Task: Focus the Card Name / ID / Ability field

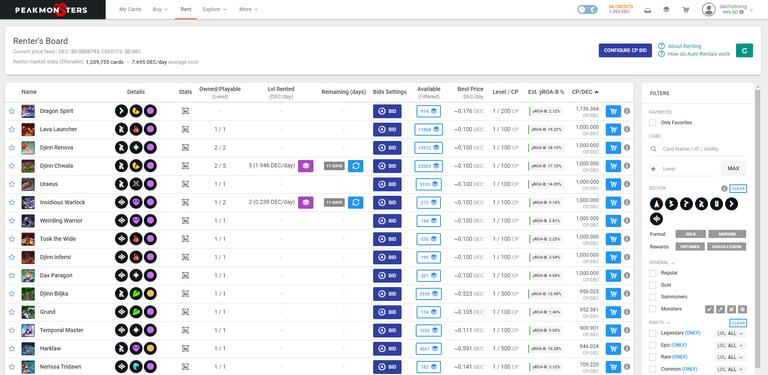Action: click(697, 149)
